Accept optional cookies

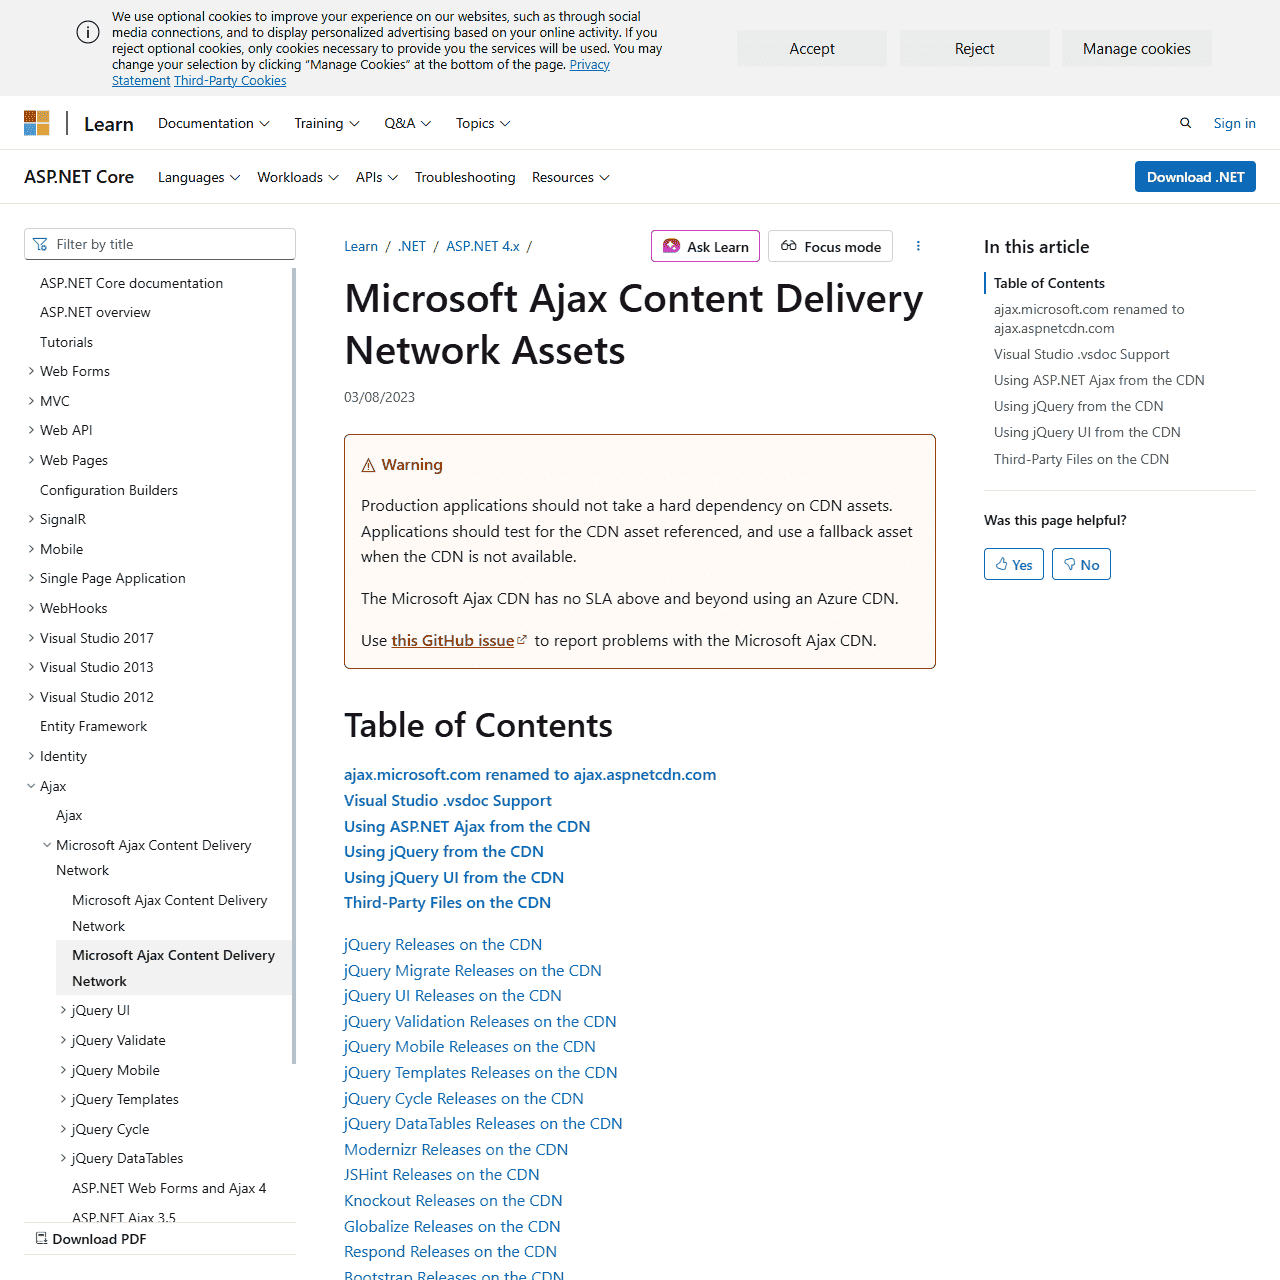tap(811, 47)
